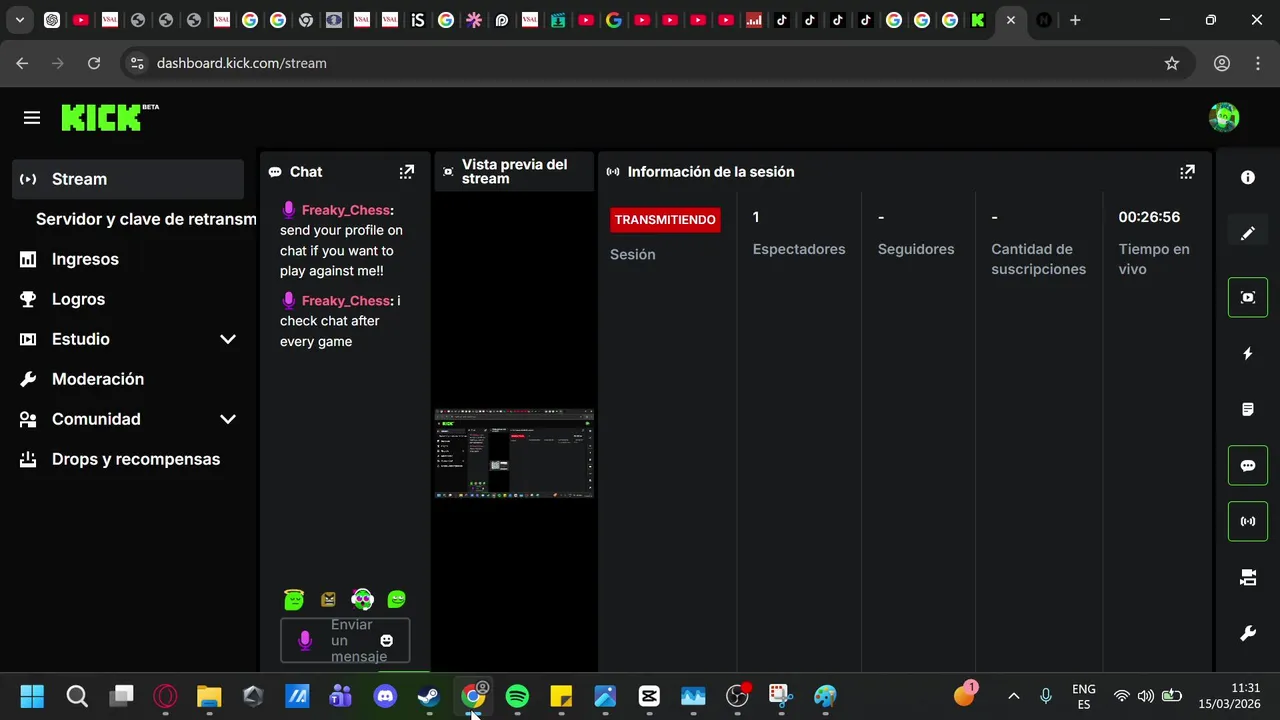Expand the Estudio section chevron
Image resolution: width=1280 pixels, height=720 pixels.
click(228, 339)
